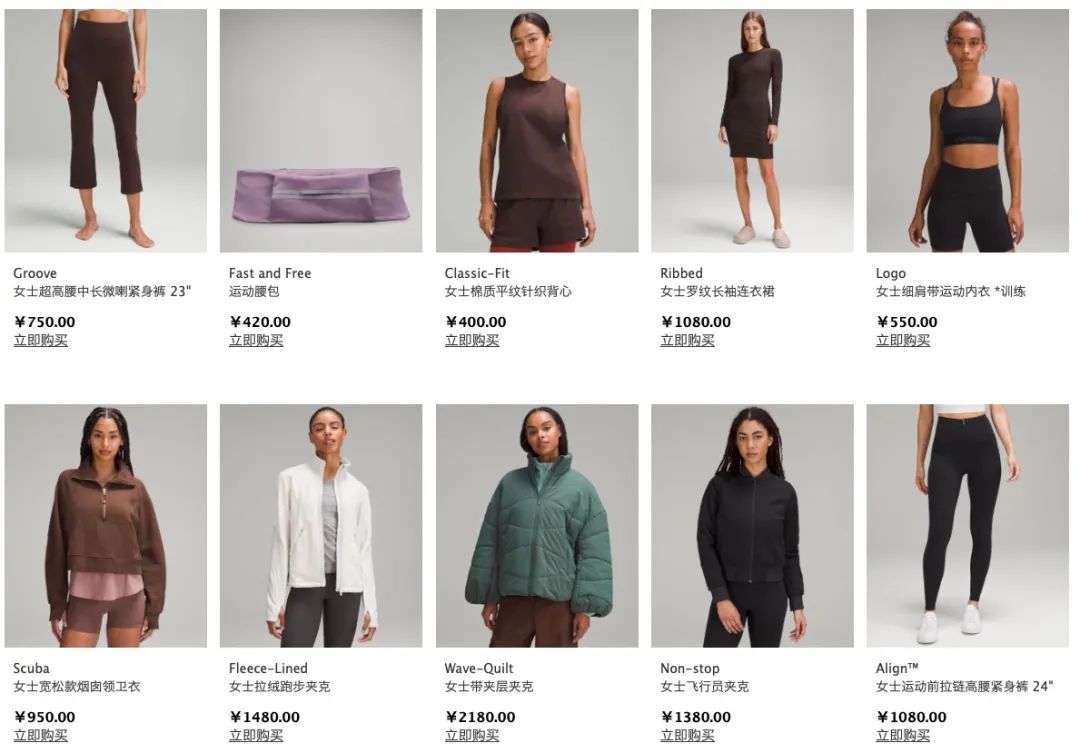Buy now link under Non-stop ¥1380.00
Screen dimensions: 1080x753
pyautogui.click(x=687, y=736)
